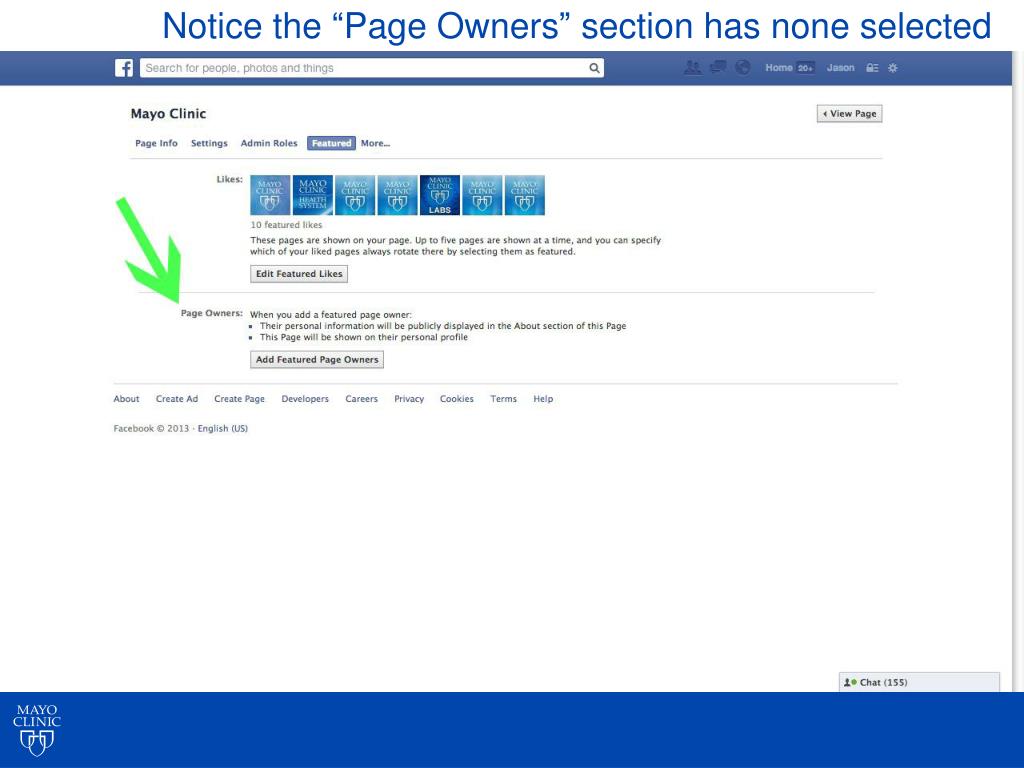Click the Edit Featured Likes button
The width and height of the screenshot is (1024, 768).
coord(299,274)
